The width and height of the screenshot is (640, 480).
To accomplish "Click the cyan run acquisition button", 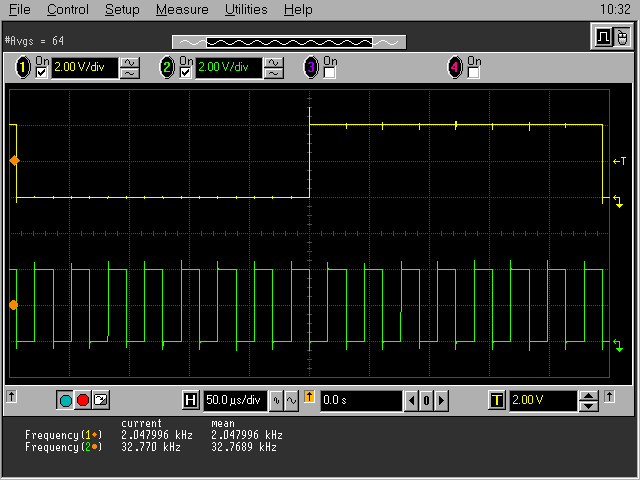I will point(66,401).
